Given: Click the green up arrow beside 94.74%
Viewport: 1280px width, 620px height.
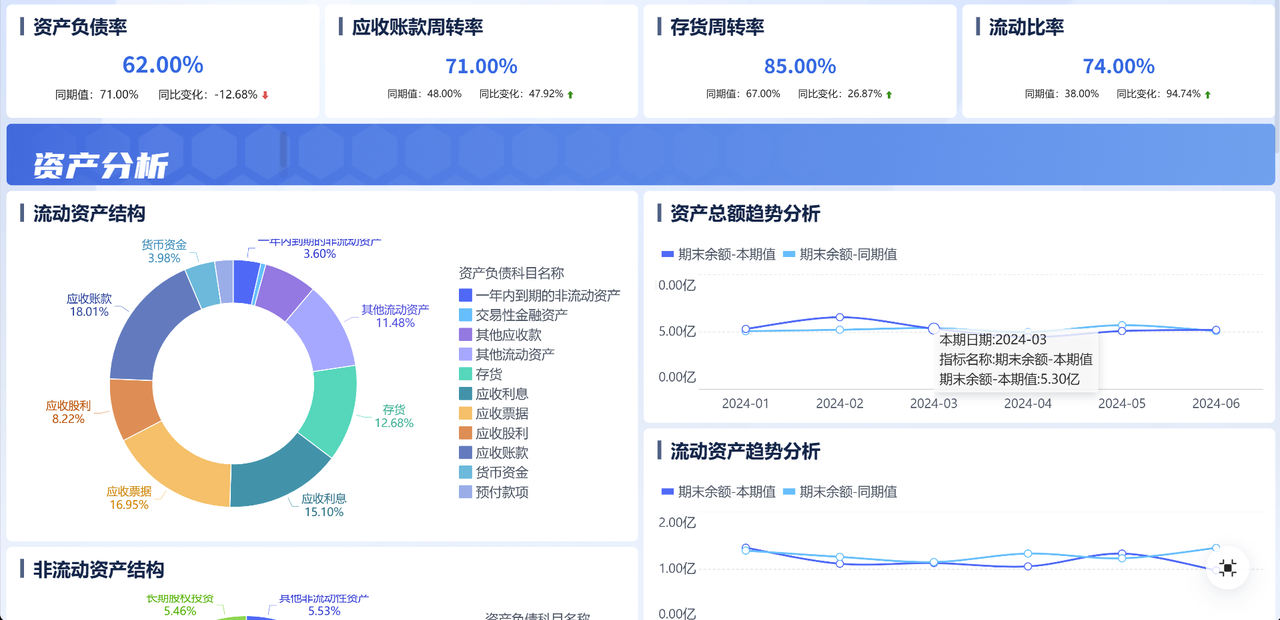Looking at the screenshot, I should tap(1208, 95).
